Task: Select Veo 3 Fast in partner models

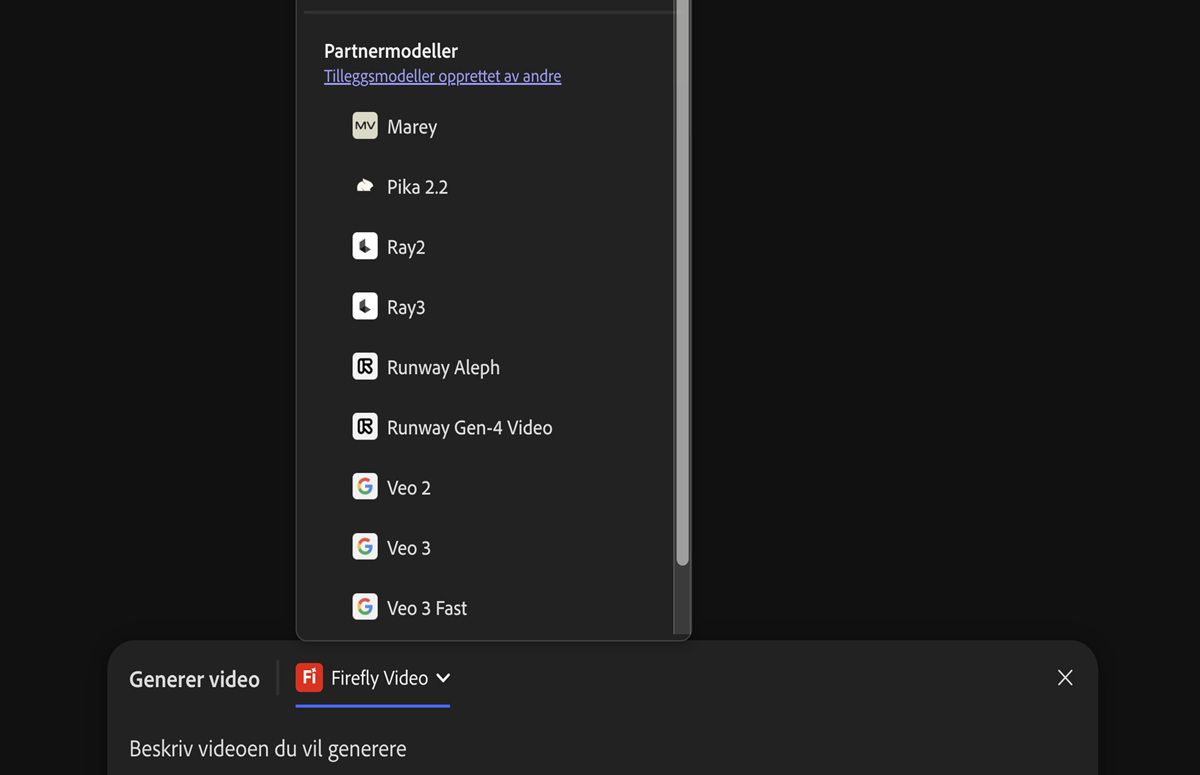Action: (427, 608)
